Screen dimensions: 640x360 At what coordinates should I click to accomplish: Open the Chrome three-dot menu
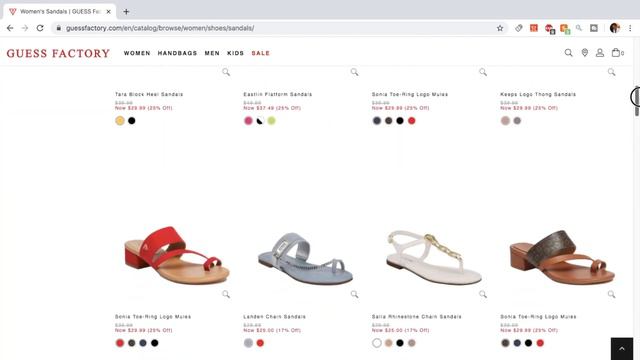tap(630, 28)
